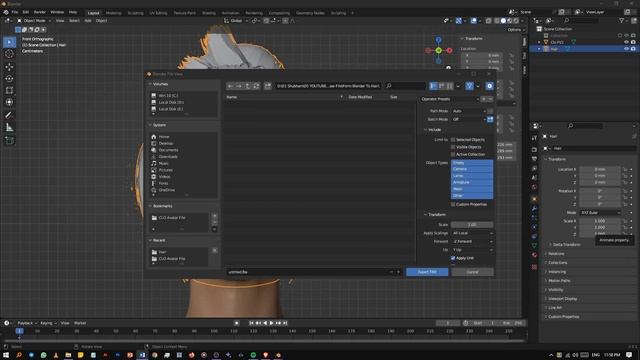Open Render menu in Blender
This screenshot has height=360, width=640.
40,12
